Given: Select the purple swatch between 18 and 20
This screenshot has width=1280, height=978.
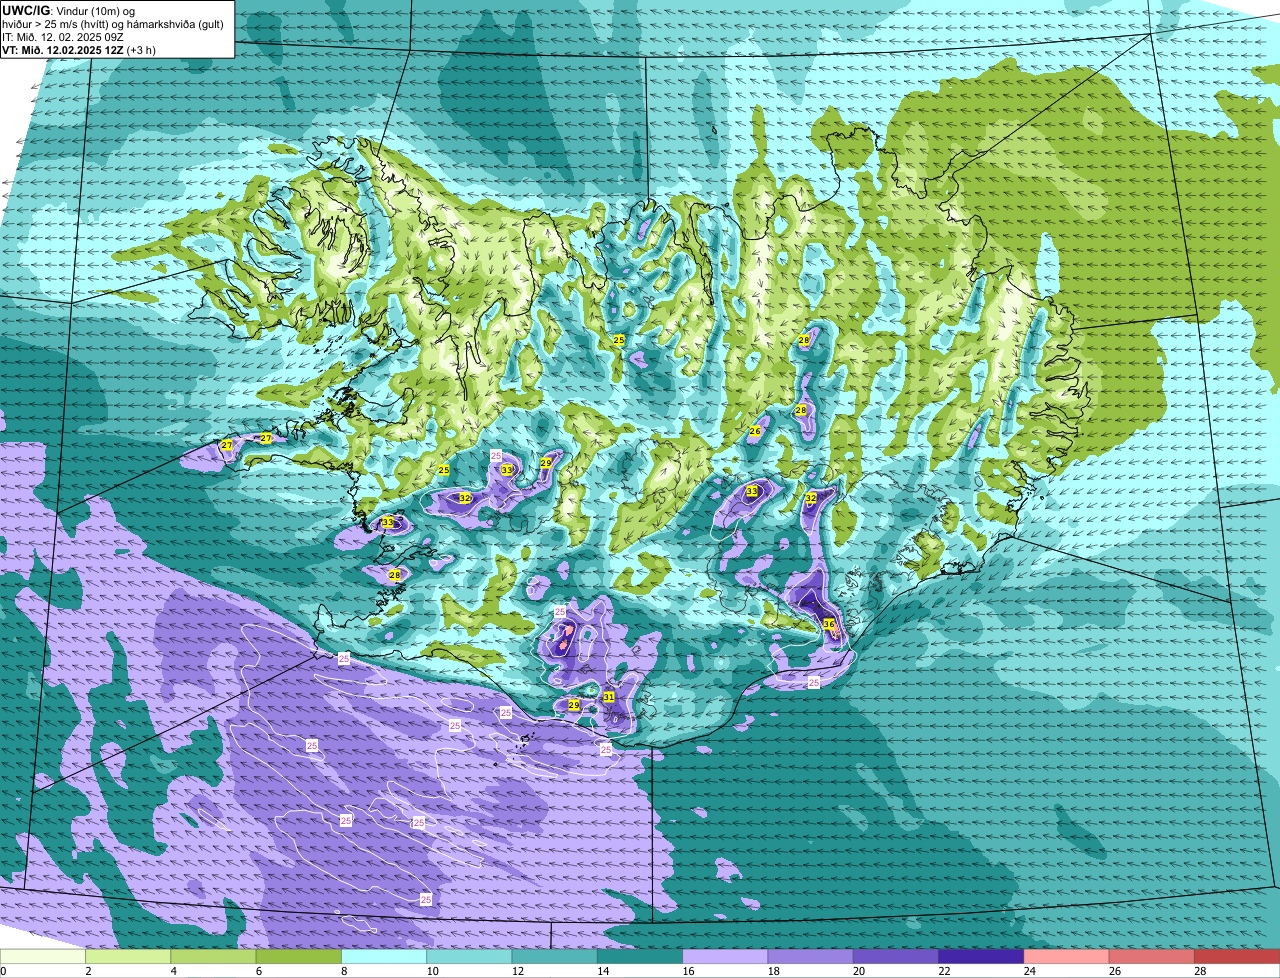Looking at the screenshot, I should click(x=811, y=957).
